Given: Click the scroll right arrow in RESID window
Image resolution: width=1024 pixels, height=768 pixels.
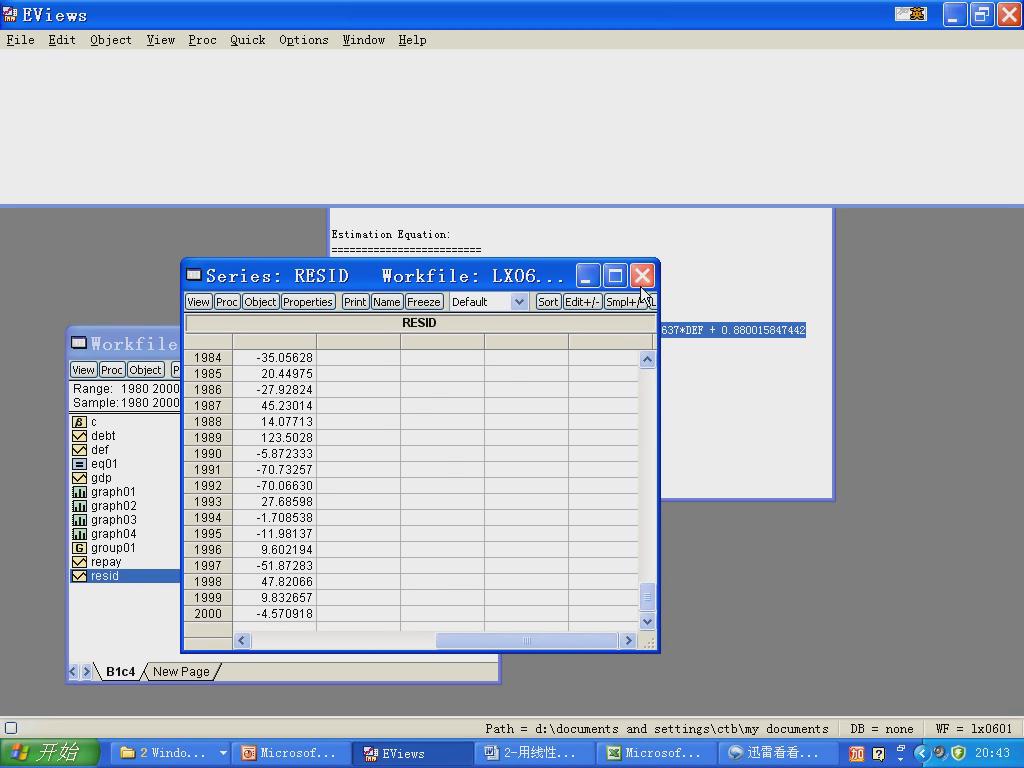Looking at the screenshot, I should pos(629,641).
